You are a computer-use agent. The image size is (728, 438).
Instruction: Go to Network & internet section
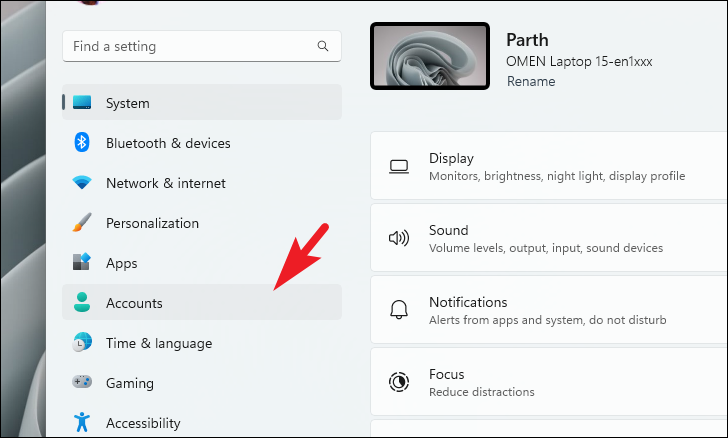(202, 183)
